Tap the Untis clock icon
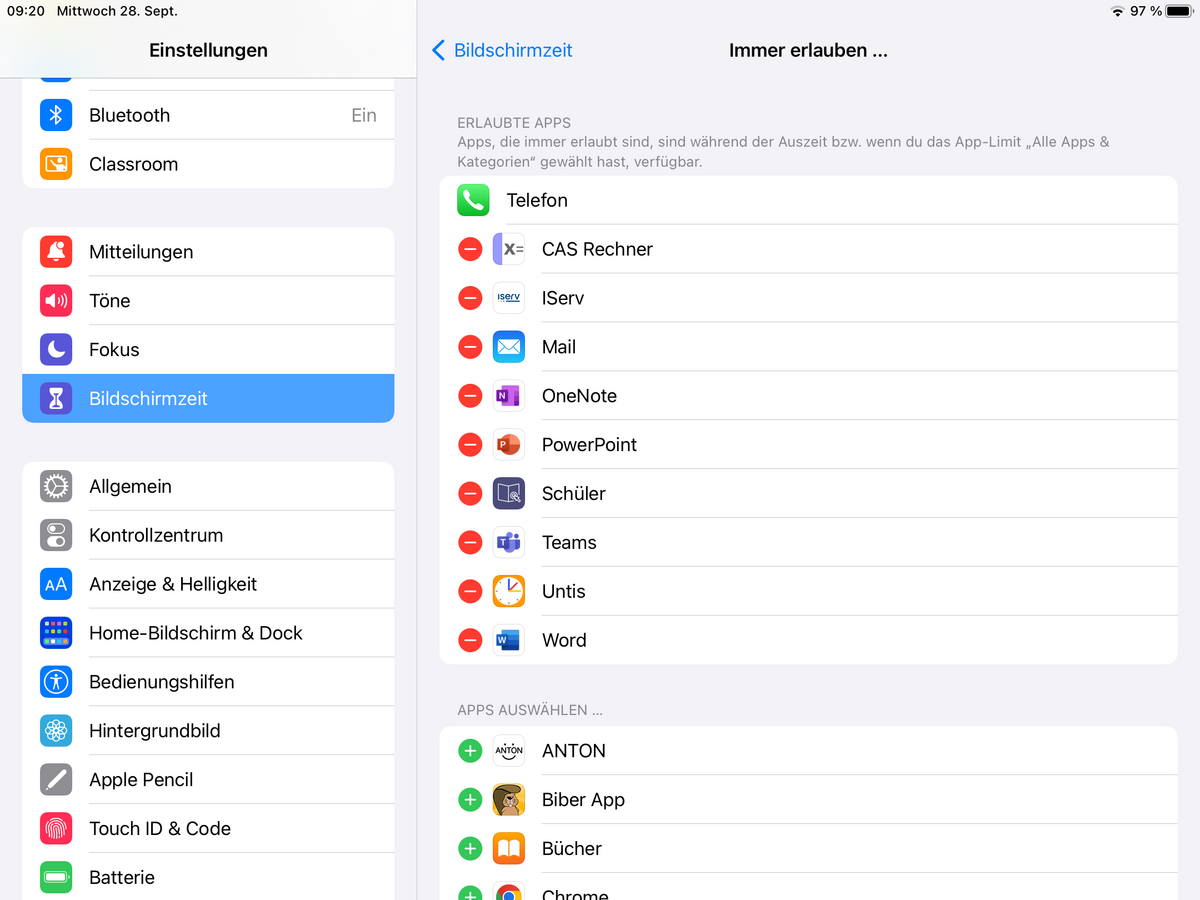 509,591
